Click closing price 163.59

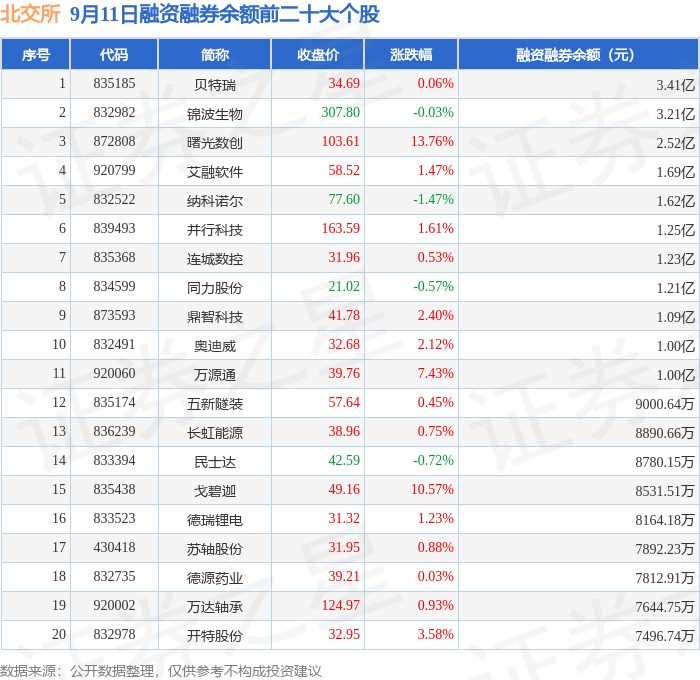[x=340, y=228]
